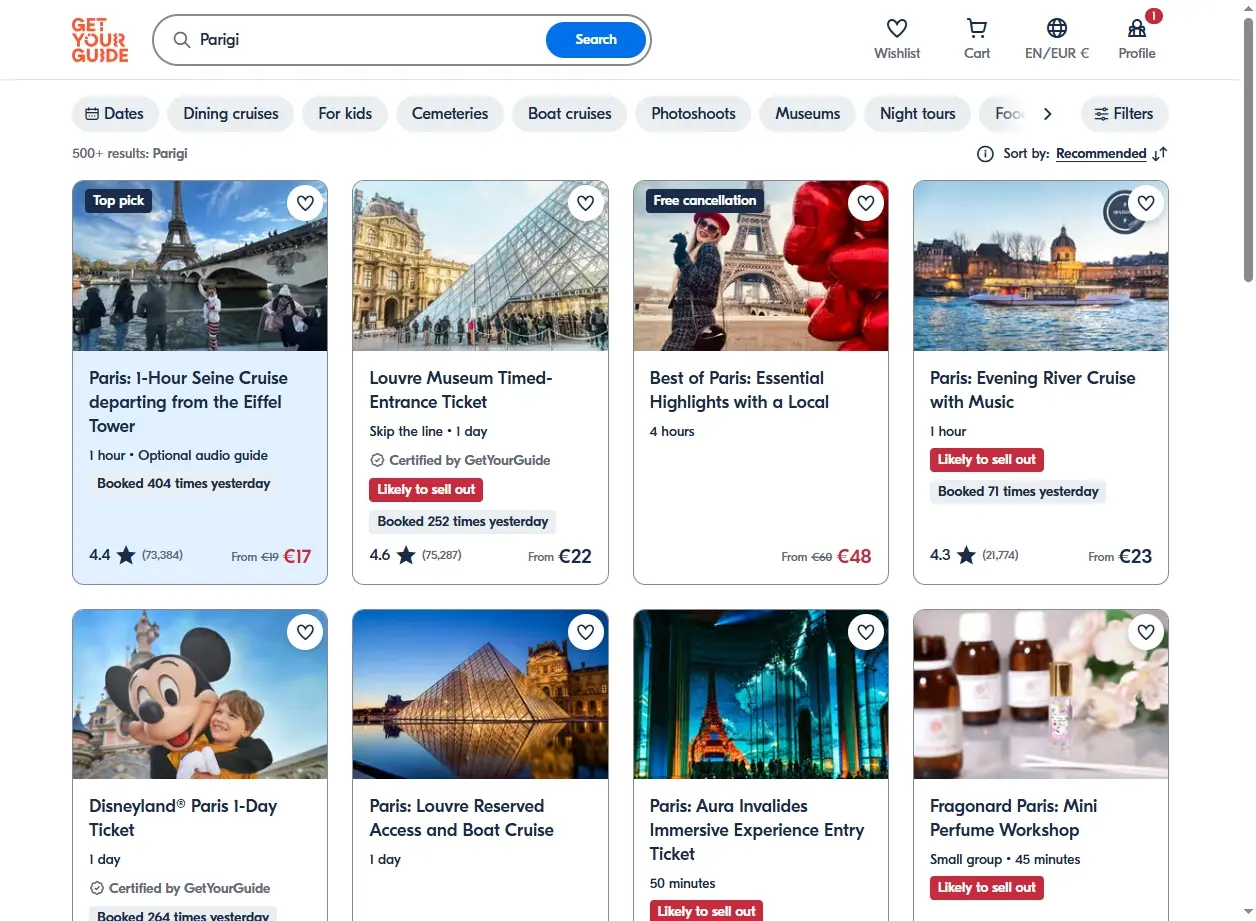Open the EN/EUR language and currency globe
This screenshot has width=1256, height=921.
coord(1057,28)
